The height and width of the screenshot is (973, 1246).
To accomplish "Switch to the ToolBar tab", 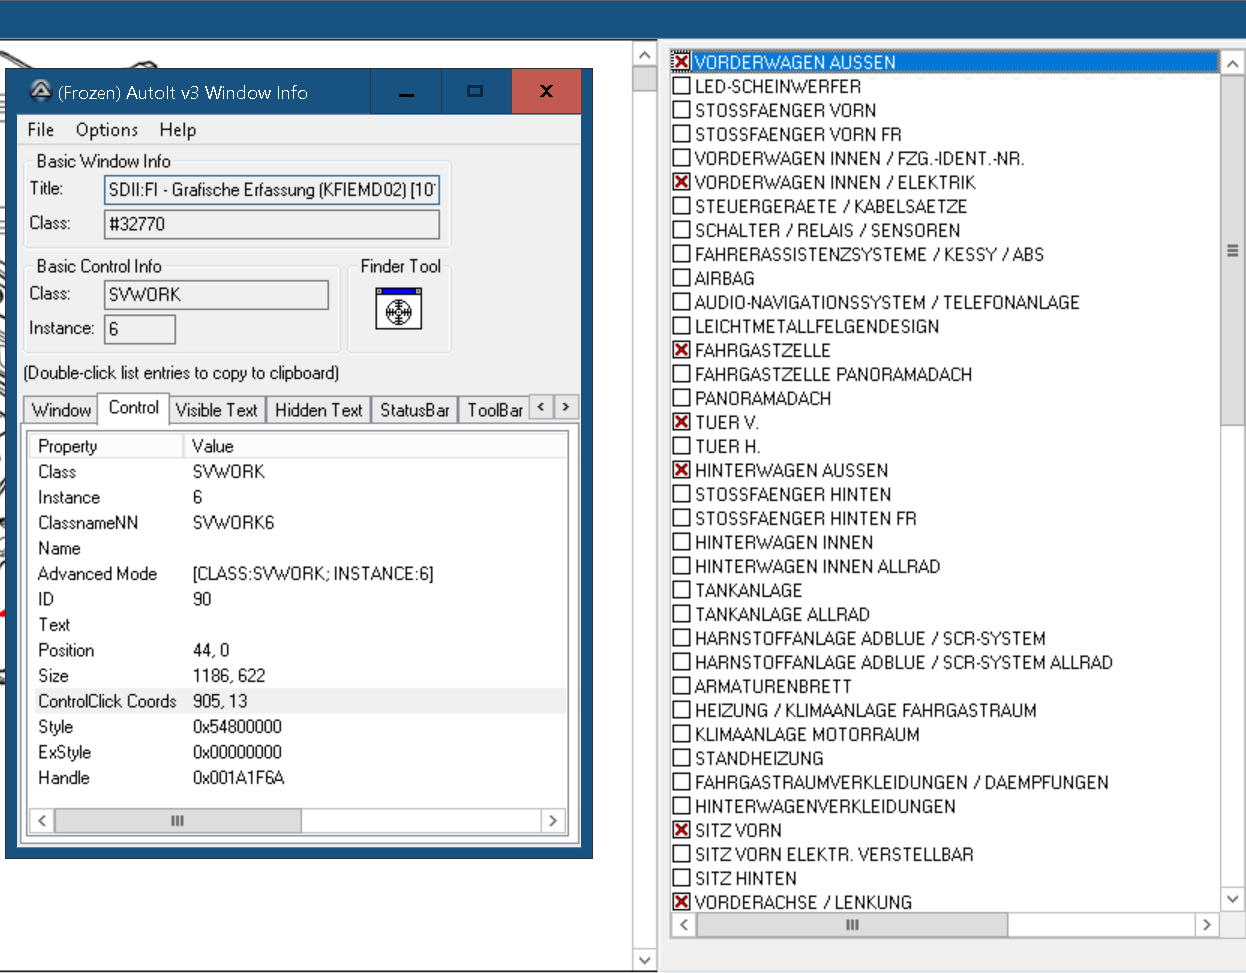I will pyautogui.click(x=495, y=410).
